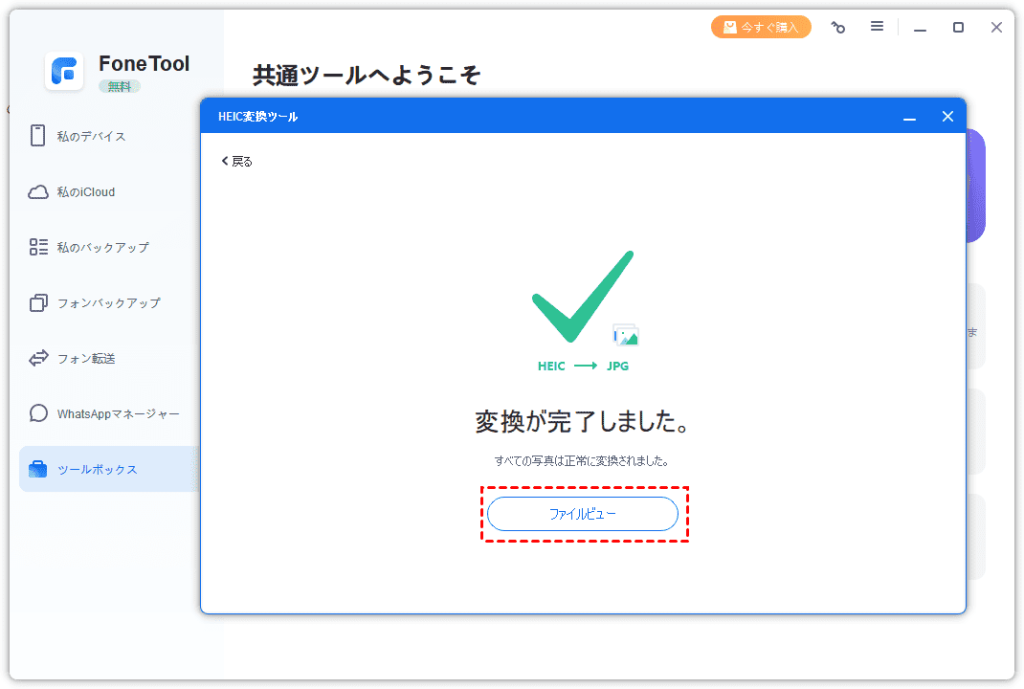Close the HEIC変換ツール dialog
This screenshot has height=689, width=1024.
tap(947, 117)
